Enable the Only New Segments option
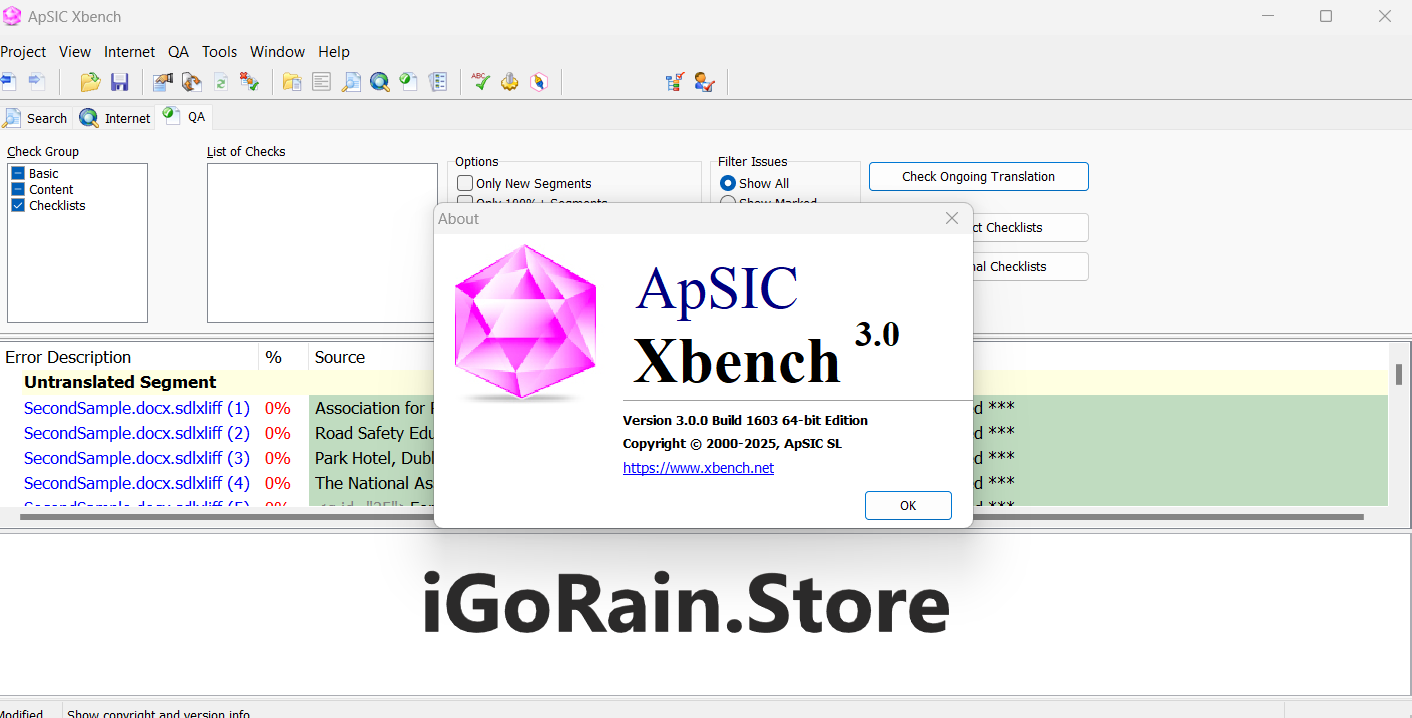The height and width of the screenshot is (718, 1412). 465,183
